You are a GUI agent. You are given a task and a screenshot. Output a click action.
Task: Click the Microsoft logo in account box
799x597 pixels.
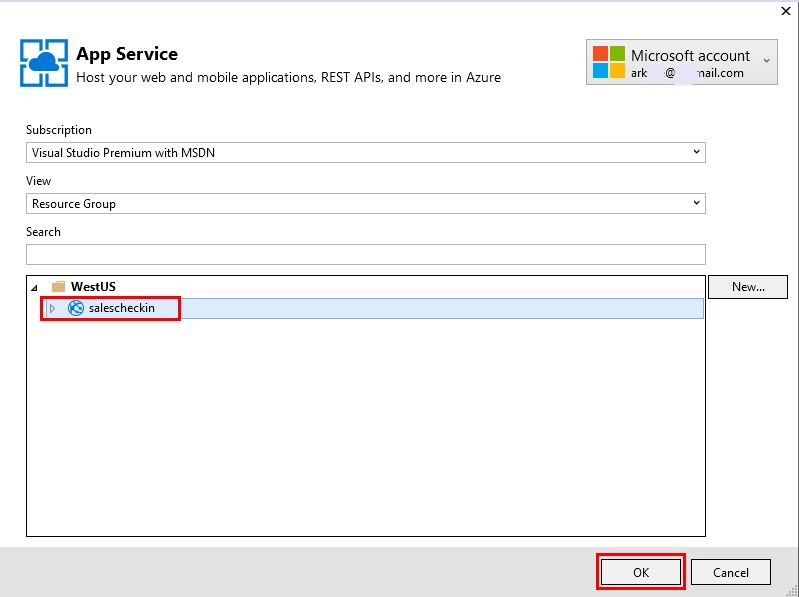(x=608, y=62)
